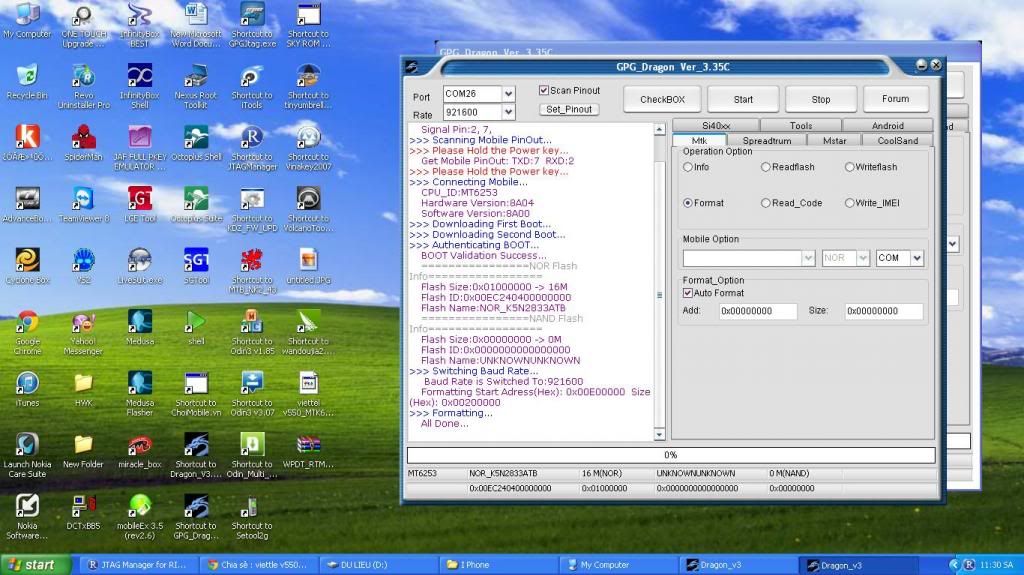Switch to JTAG Manager taskbar item
This screenshot has width=1024, height=575.
coord(137,565)
